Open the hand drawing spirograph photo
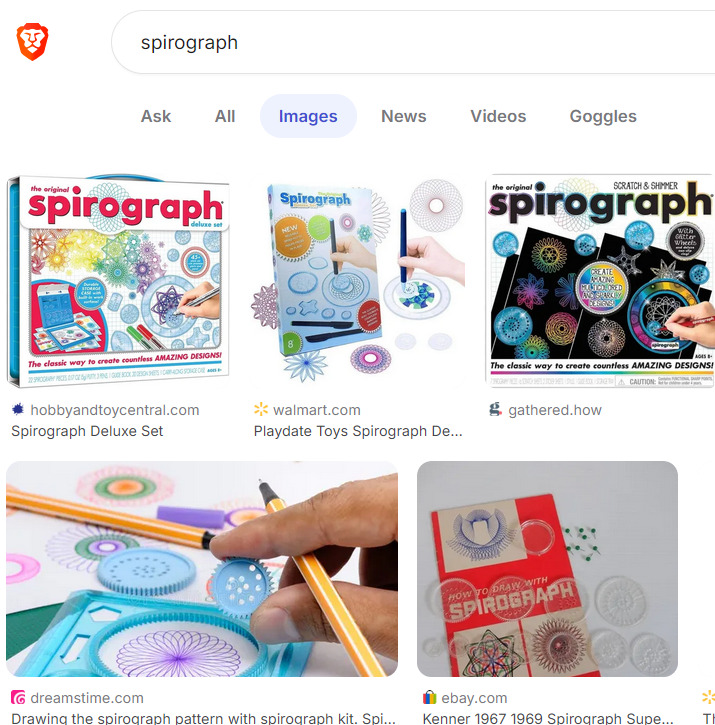This screenshot has width=715, height=725. [202, 569]
